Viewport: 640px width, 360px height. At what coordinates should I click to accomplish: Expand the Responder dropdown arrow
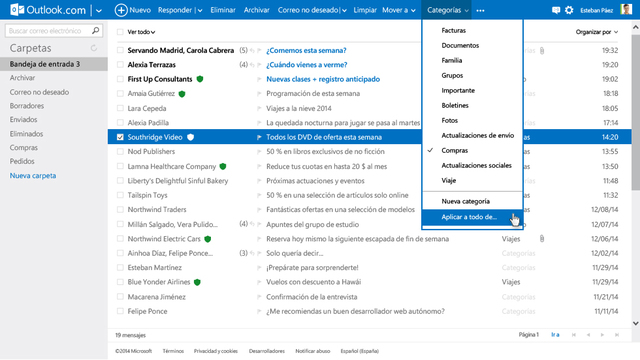[200, 11]
